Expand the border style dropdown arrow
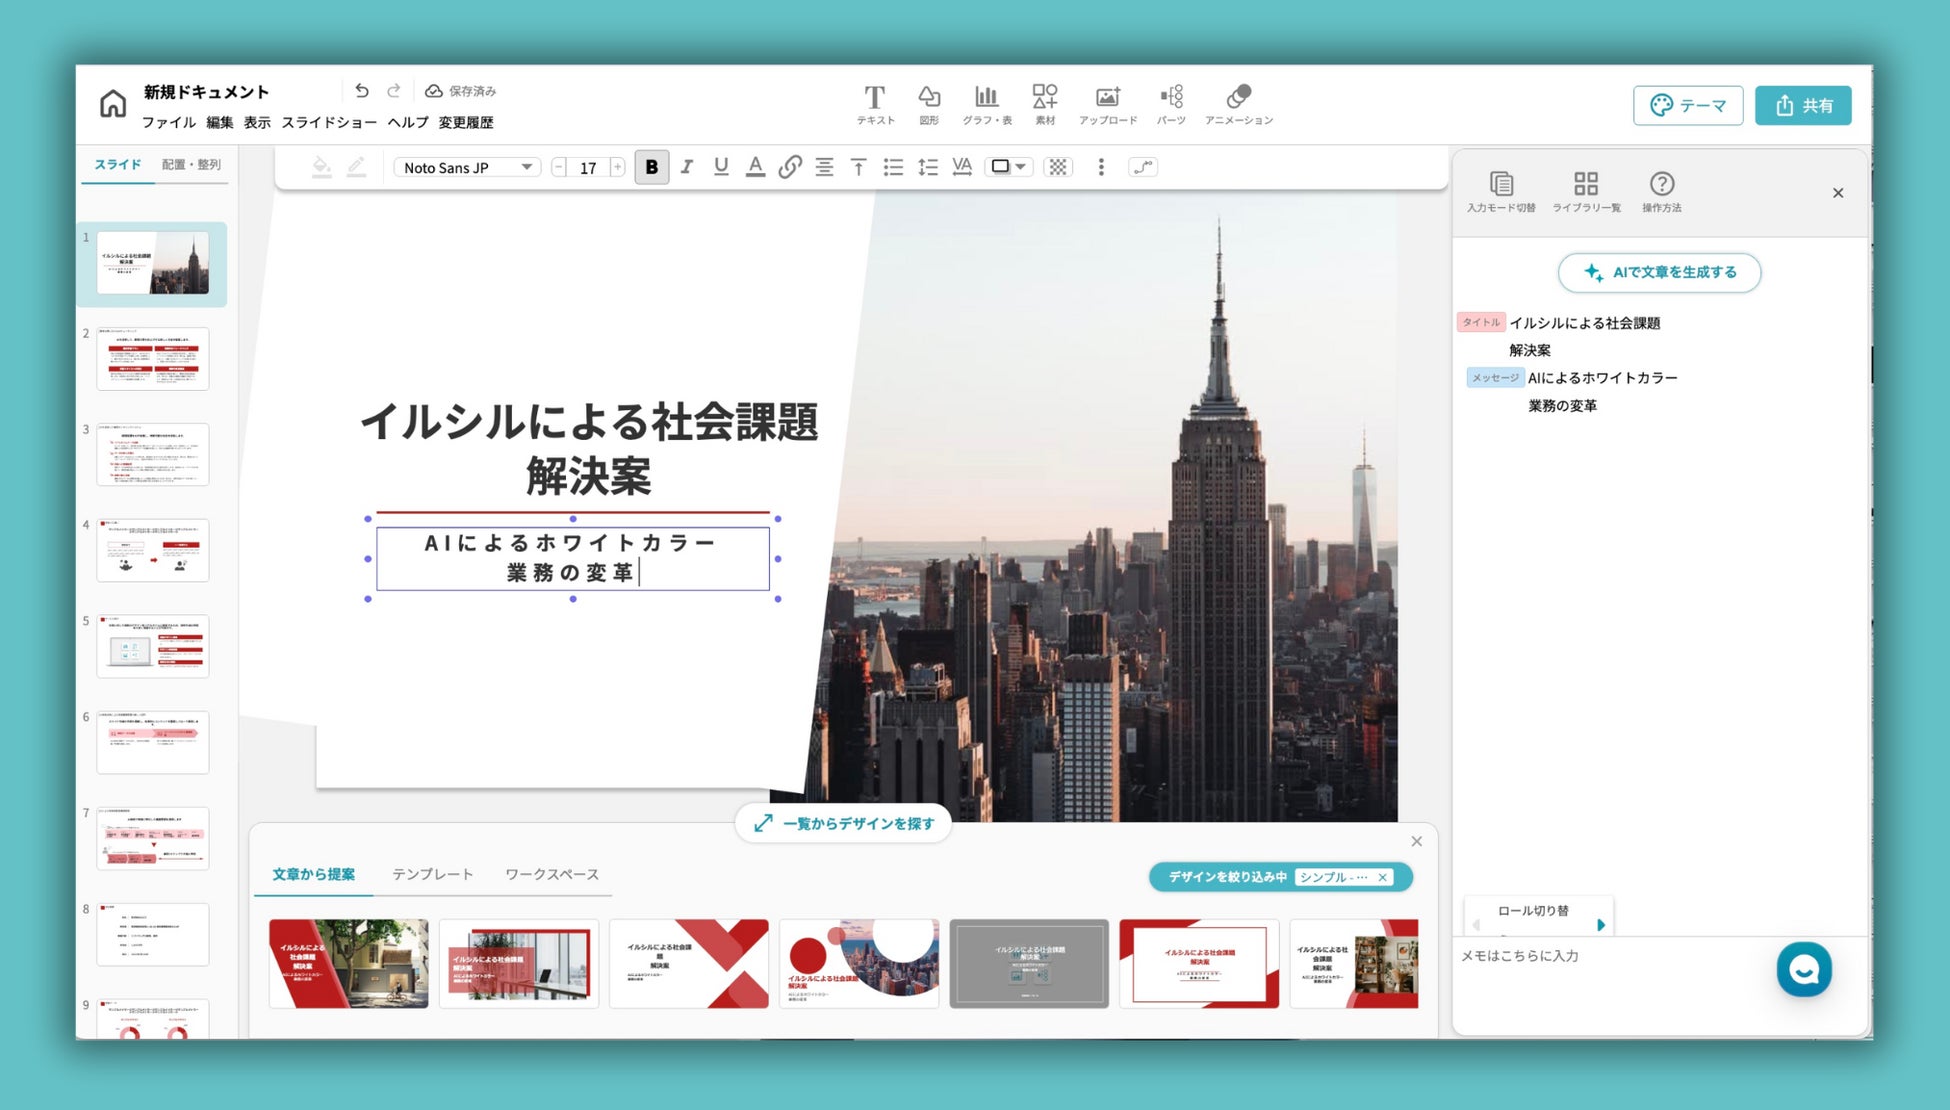Screen dimensions: 1950x1110 [1021, 167]
